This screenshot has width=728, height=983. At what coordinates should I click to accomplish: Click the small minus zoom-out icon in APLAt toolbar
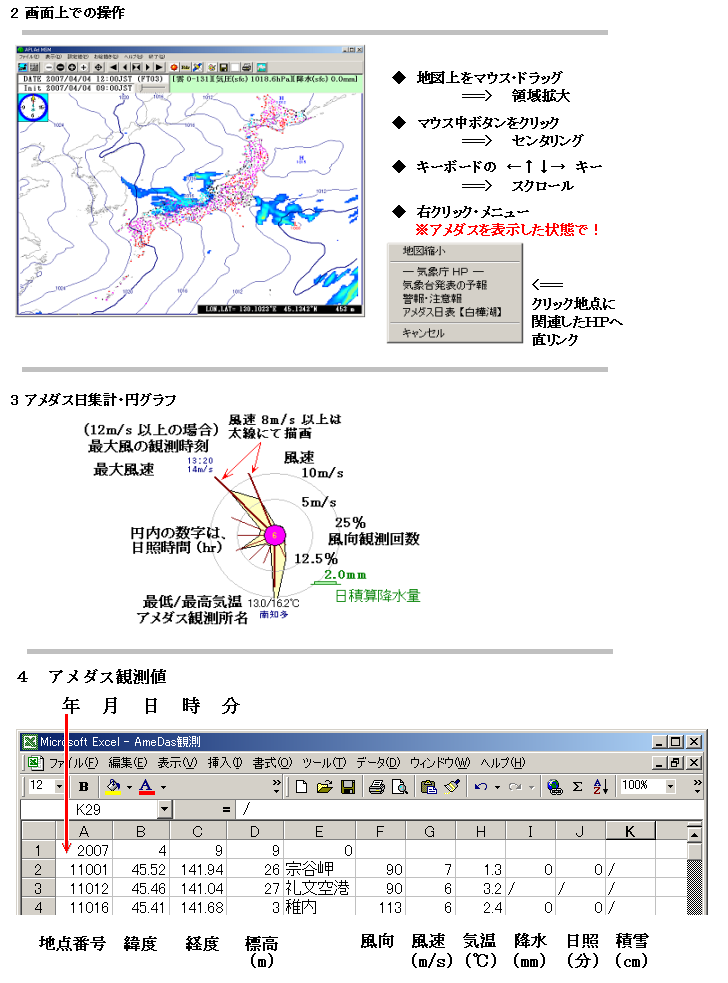pyautogui.click(x=49, y=67)
